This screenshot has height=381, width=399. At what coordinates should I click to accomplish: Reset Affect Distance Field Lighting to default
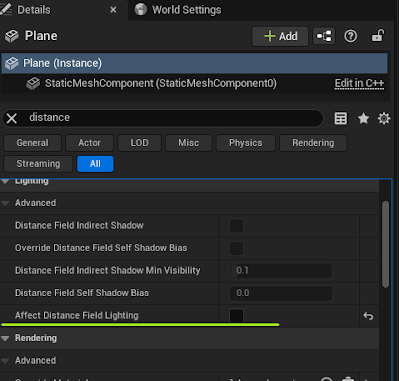368,316
